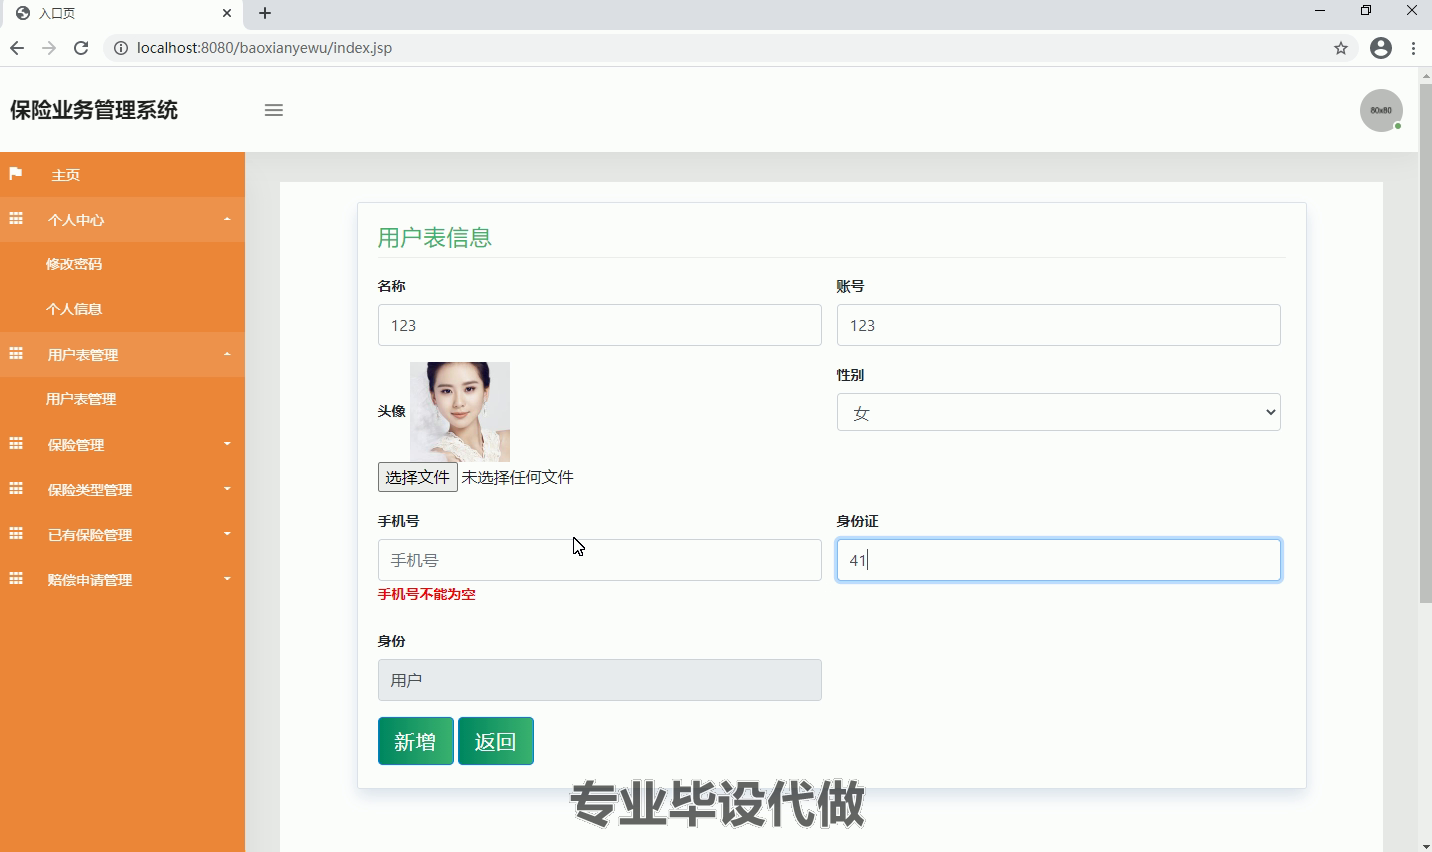Open a new browser tab
The height and width of the screenshot is (852, 1432).
(x=265, y=13)
